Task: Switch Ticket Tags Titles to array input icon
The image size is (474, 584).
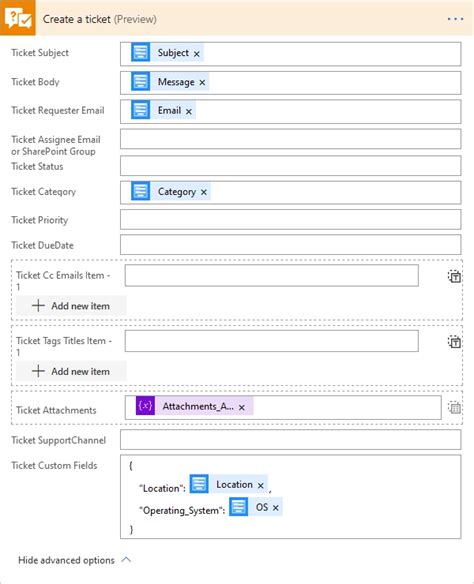Action: (454, 342)
